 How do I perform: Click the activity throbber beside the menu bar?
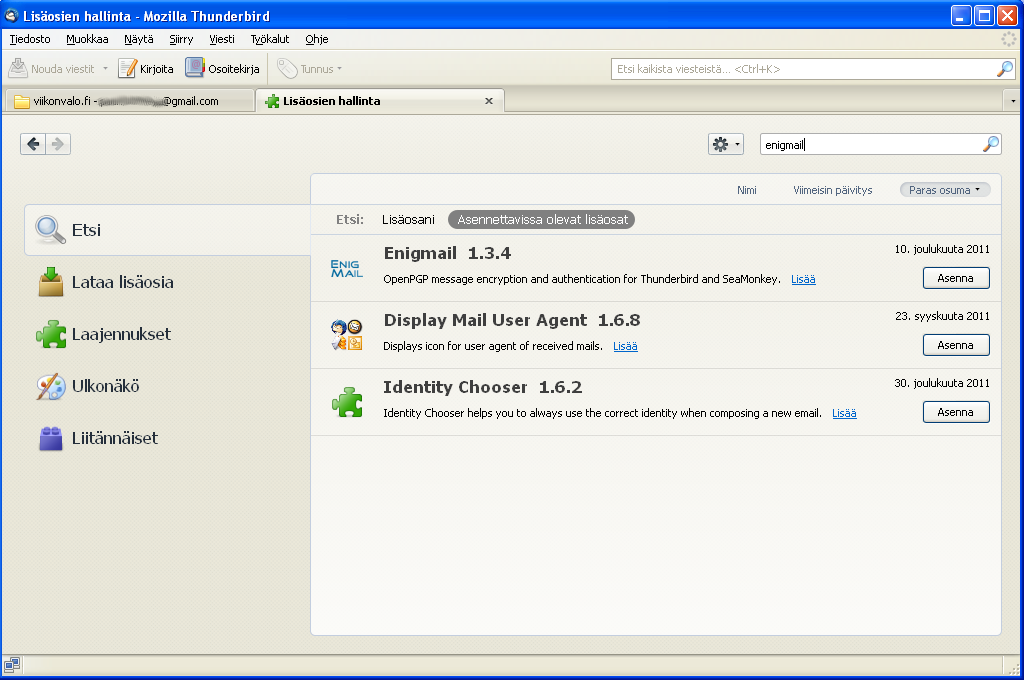point(1009,39)
